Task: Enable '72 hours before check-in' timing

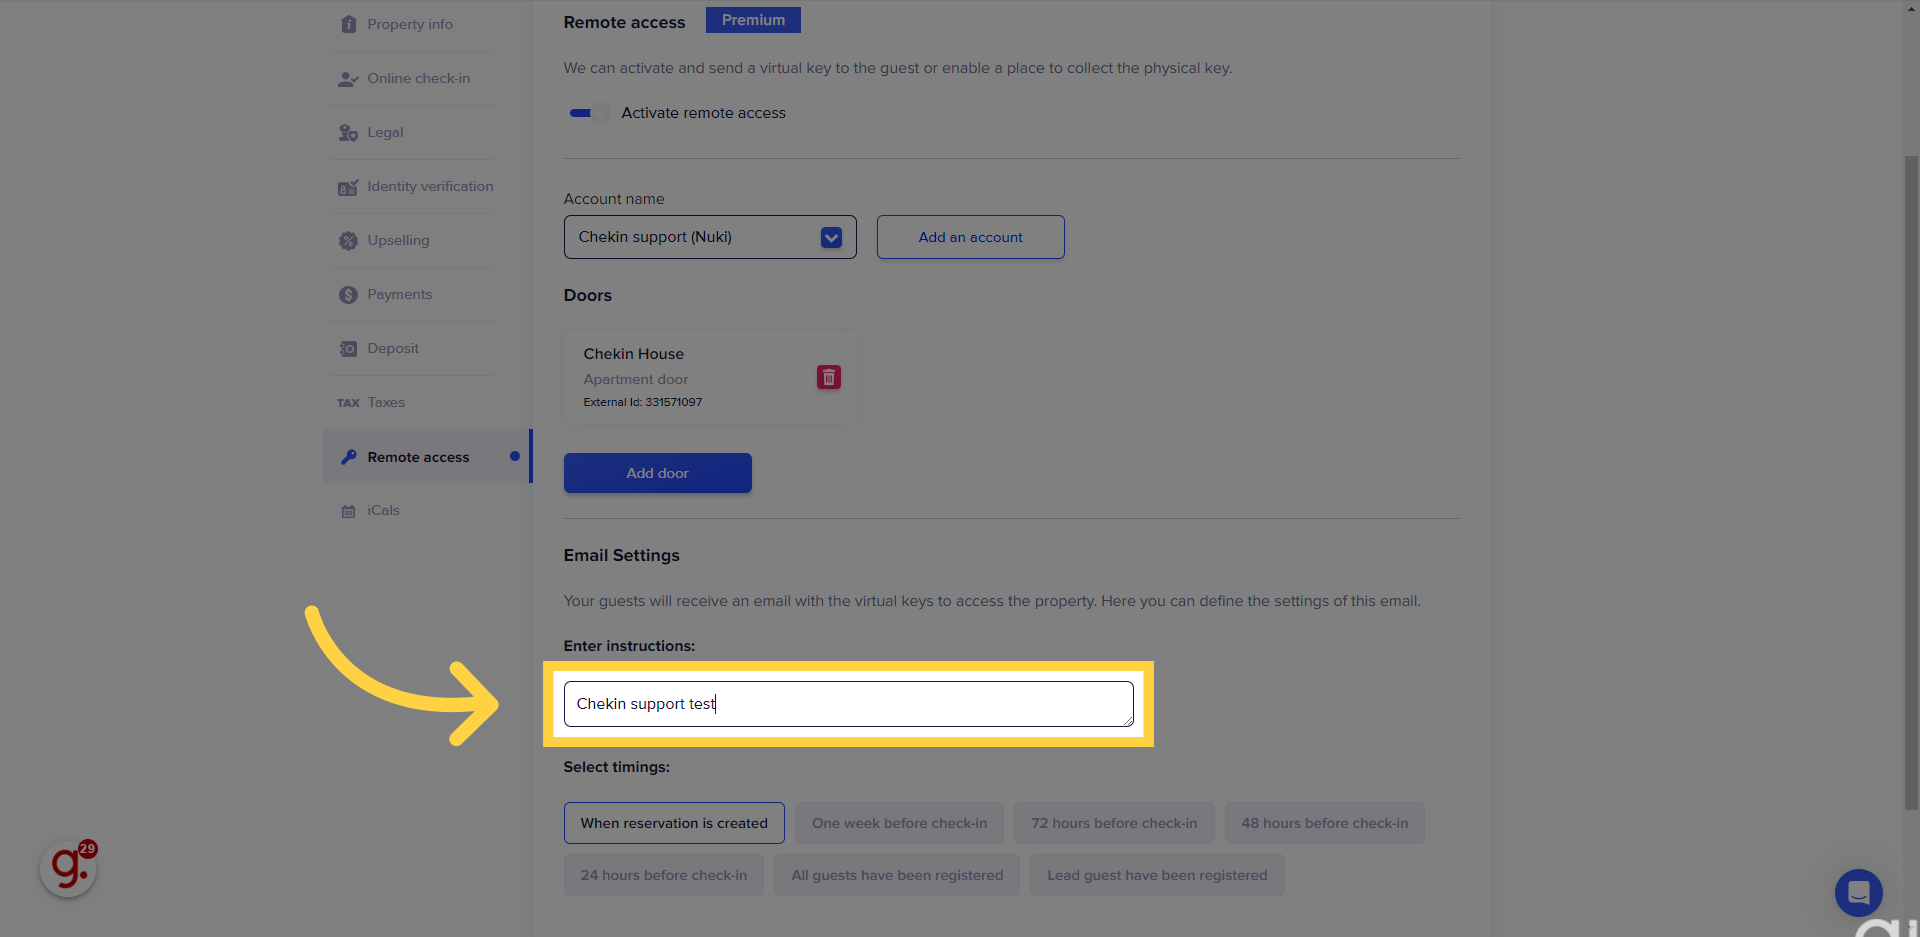Action: click(1114, 823)
